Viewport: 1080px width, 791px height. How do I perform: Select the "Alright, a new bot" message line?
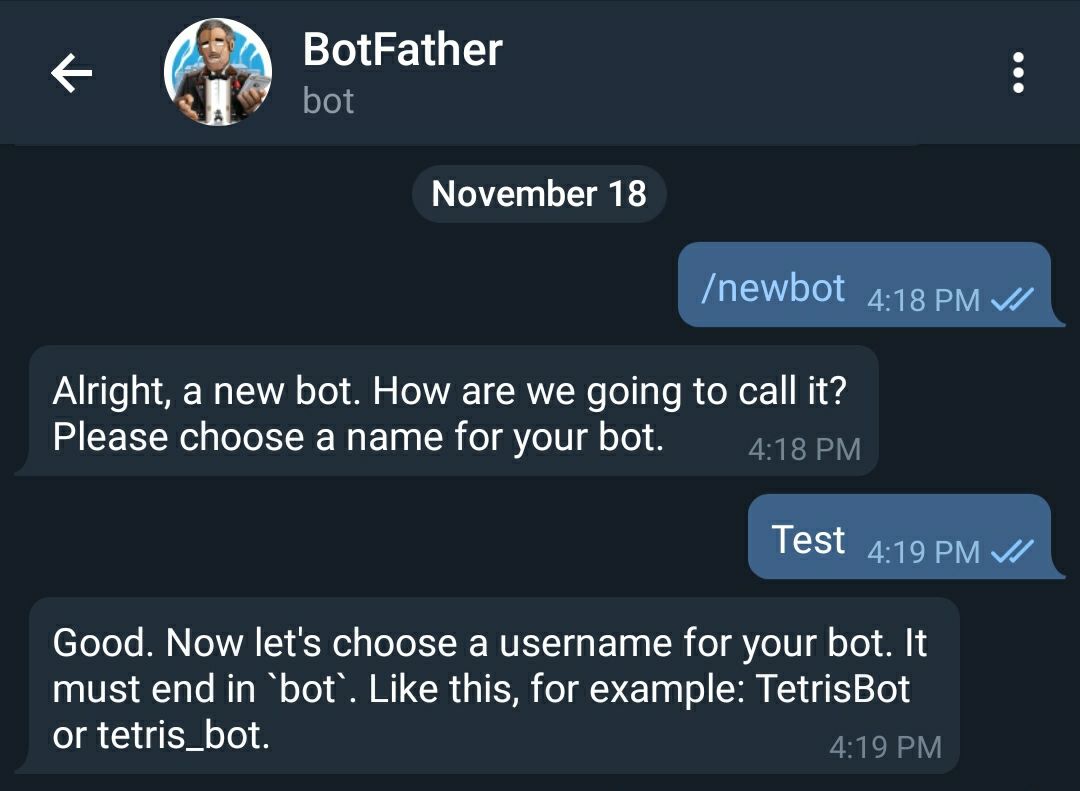pos(449,390)
